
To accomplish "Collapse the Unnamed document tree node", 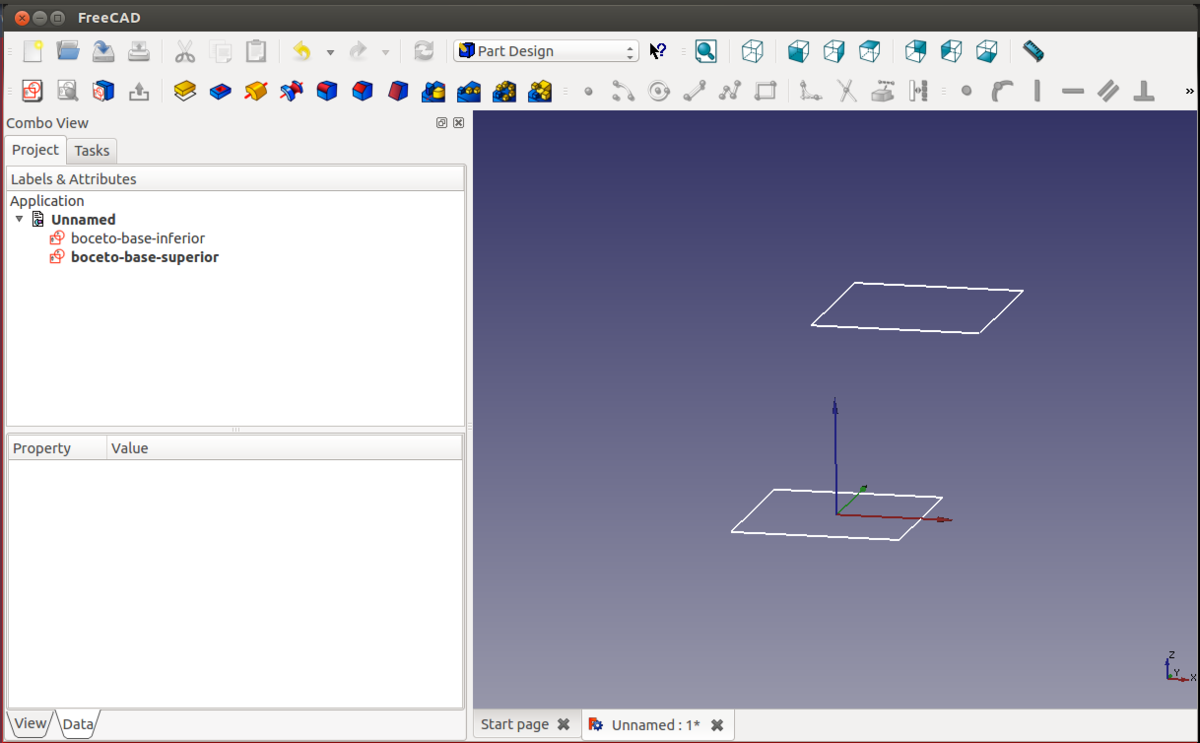I will pyautogui.click(x=19, y=219).
